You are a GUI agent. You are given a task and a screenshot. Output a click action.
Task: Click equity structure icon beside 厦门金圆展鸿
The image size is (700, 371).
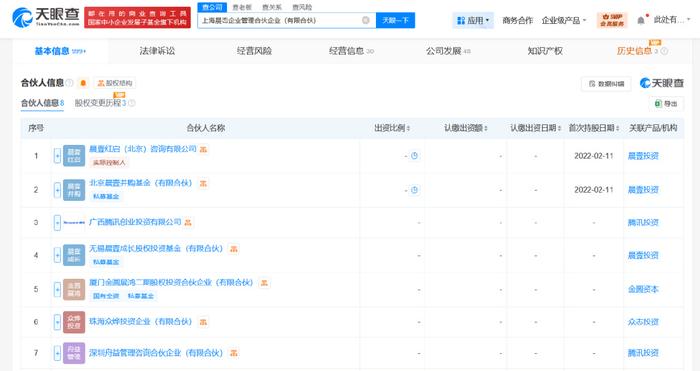tap(264, 283)
